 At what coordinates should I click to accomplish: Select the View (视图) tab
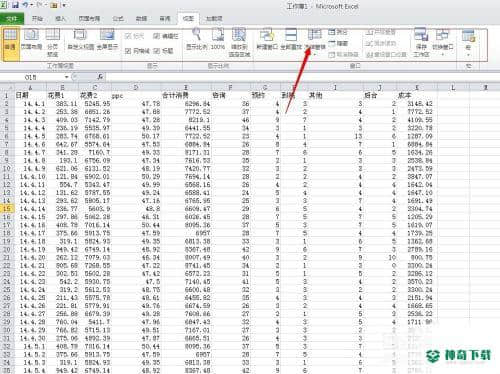pyautogui.click(x=188, y=19)
